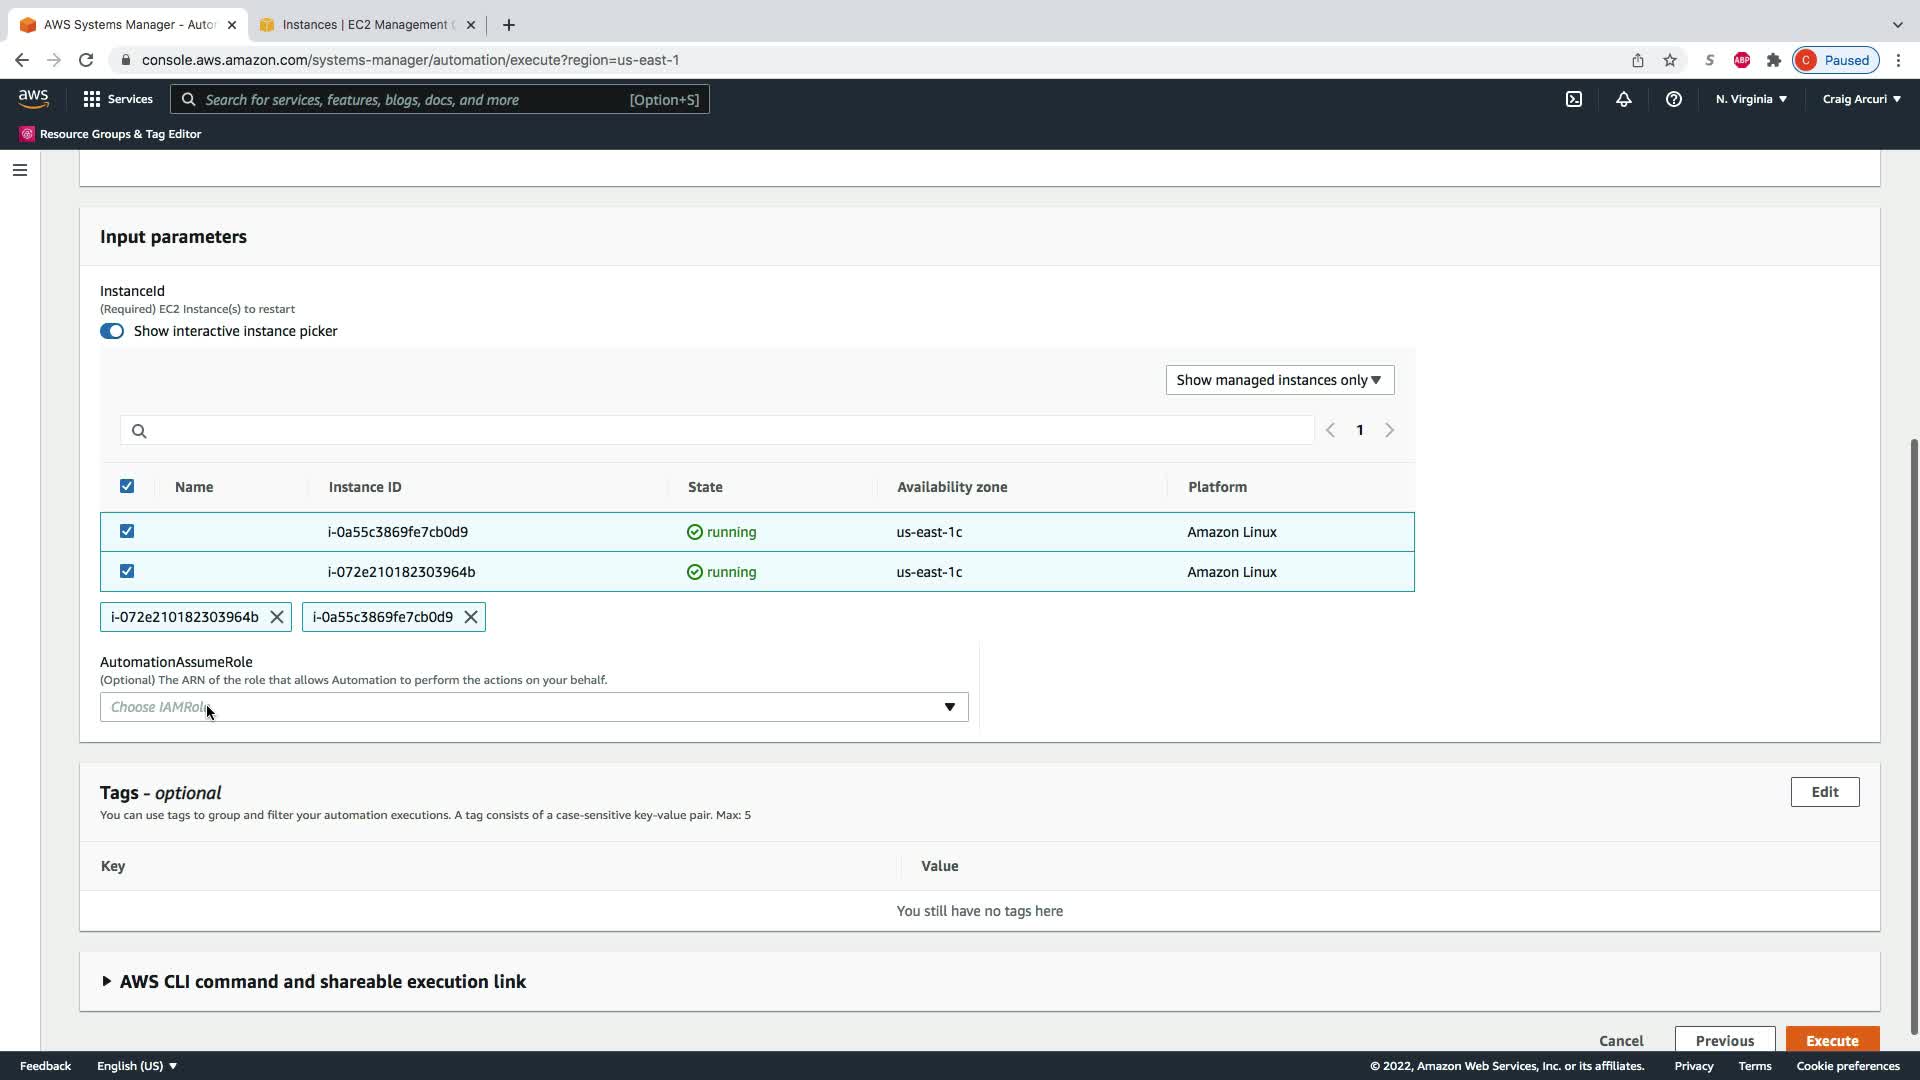This screenshot has height=1080, width=1920.
Task: Toggle Show interactive instance picker switch
Action: 112,331
